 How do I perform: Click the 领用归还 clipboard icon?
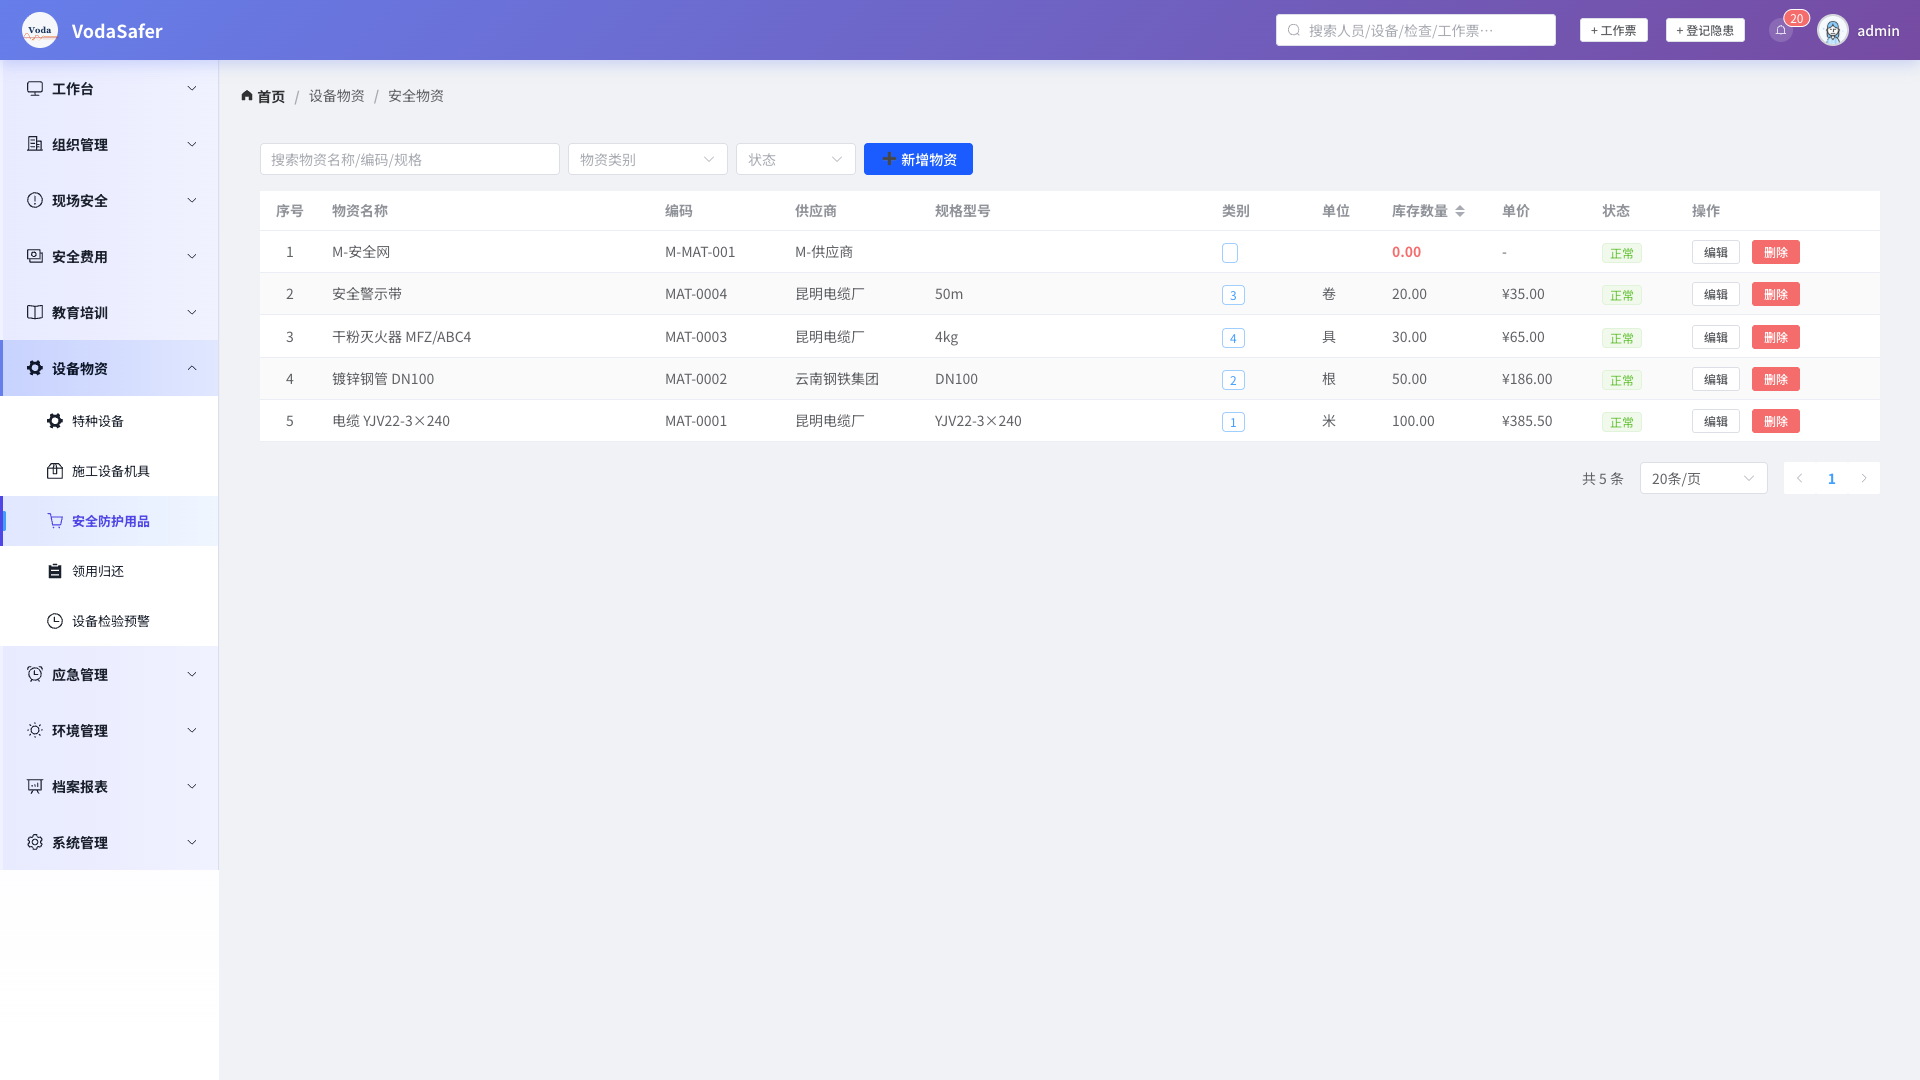click(x=55, y=571)
